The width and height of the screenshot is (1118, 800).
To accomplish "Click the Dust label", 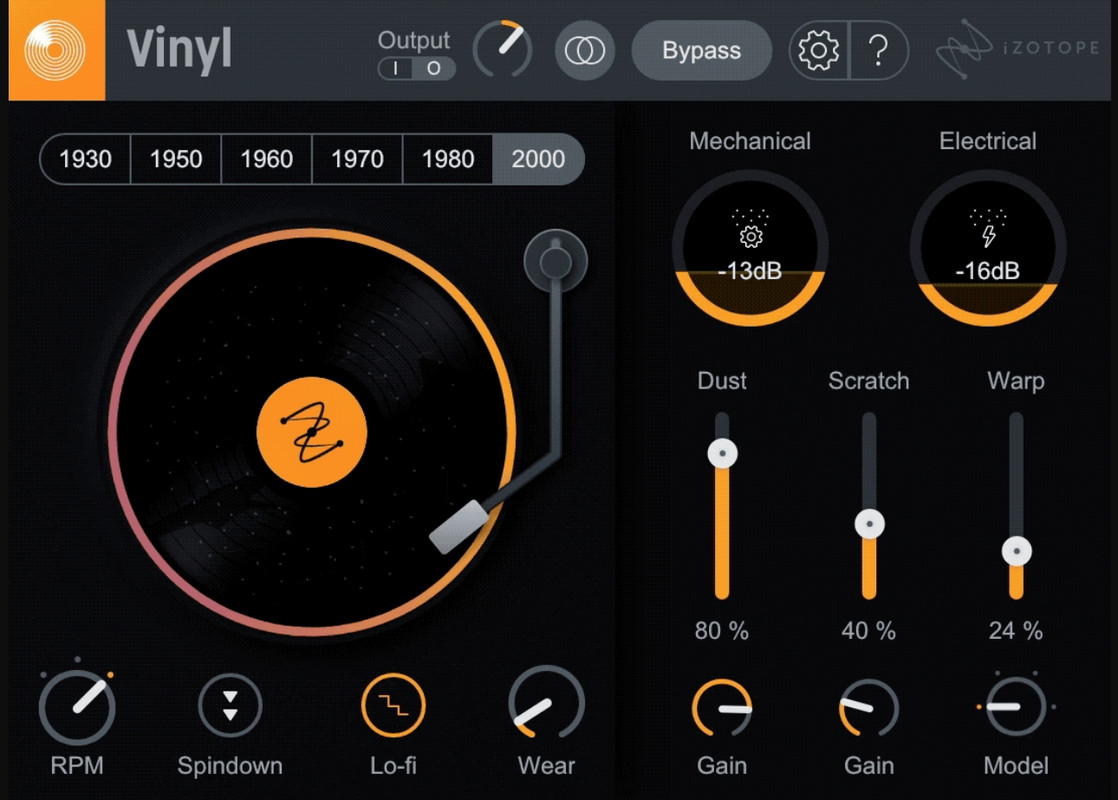I will 722,381.
